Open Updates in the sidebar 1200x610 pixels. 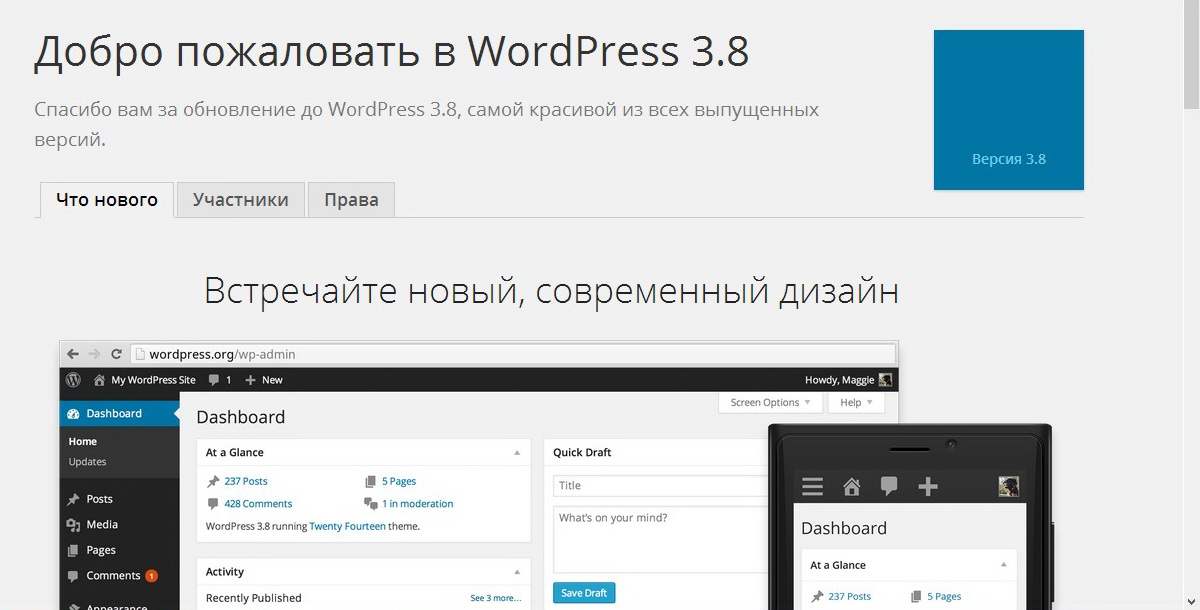[87, 462]
